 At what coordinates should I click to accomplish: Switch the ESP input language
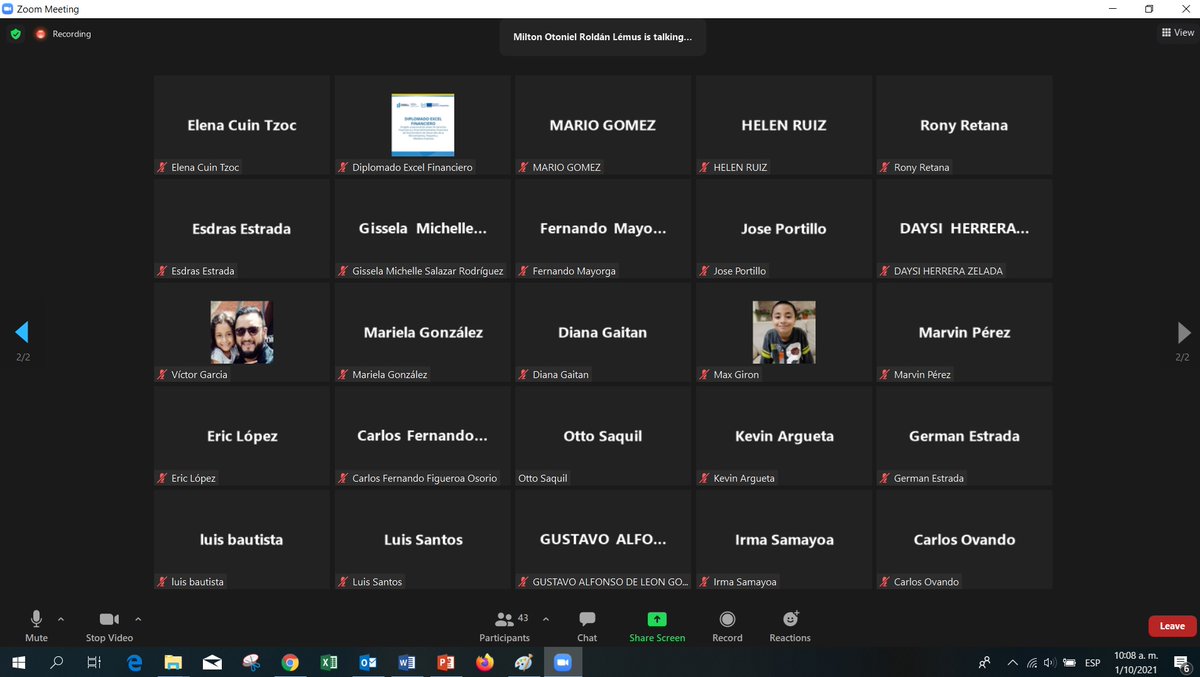[1093, 662]
